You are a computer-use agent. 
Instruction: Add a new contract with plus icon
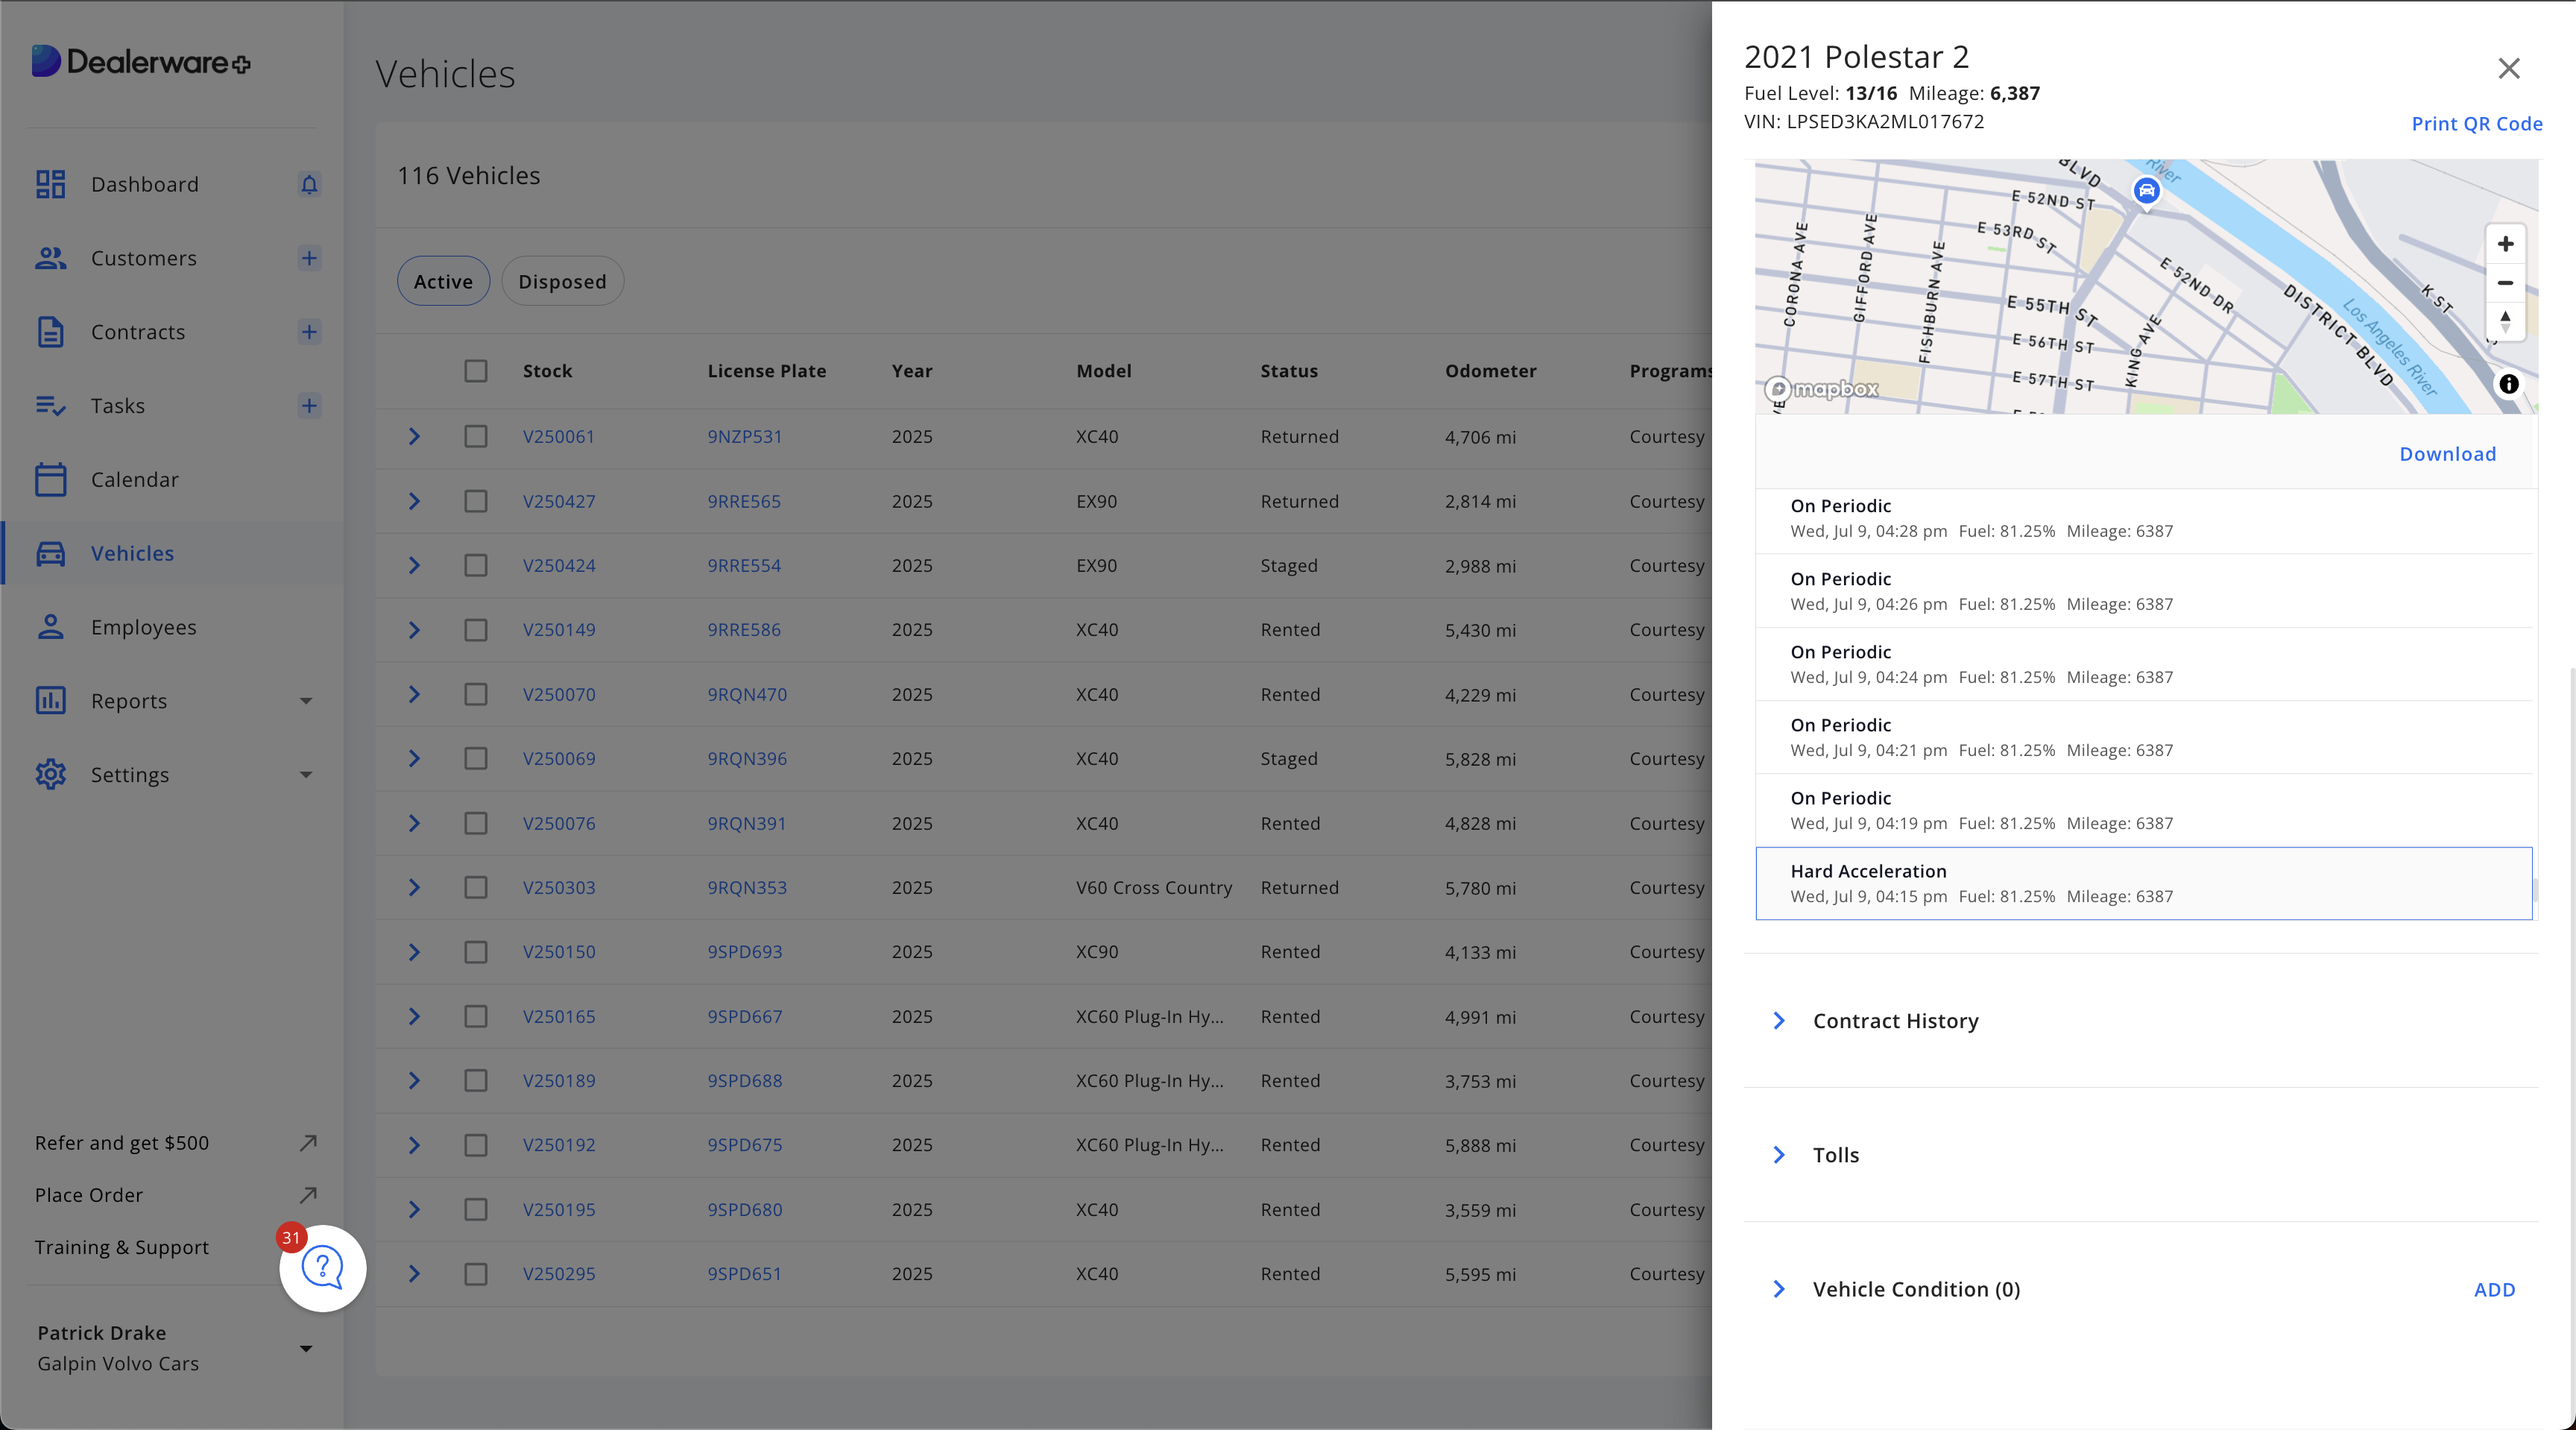pos(309,332)
